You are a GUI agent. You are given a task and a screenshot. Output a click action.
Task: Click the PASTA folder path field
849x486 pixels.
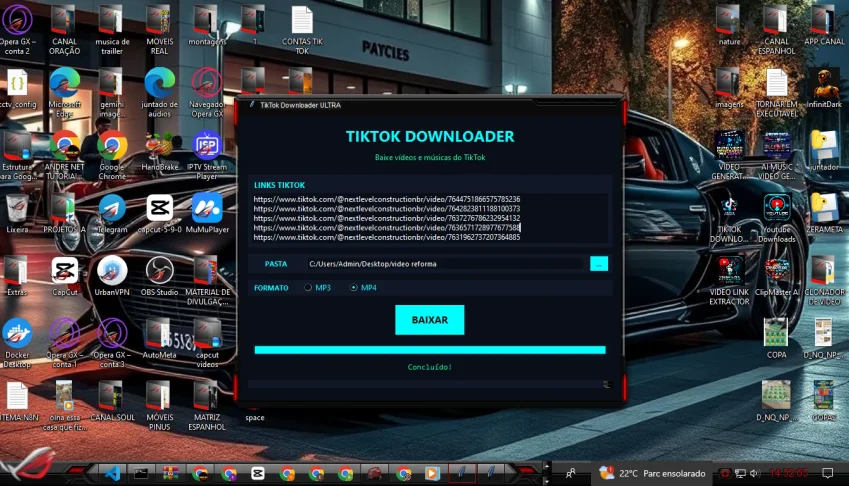[447, 264]
